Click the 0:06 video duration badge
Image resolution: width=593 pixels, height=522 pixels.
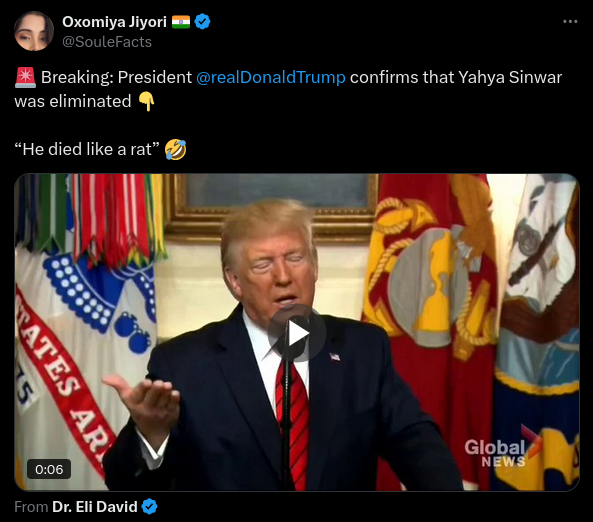[x=49, y=469]
